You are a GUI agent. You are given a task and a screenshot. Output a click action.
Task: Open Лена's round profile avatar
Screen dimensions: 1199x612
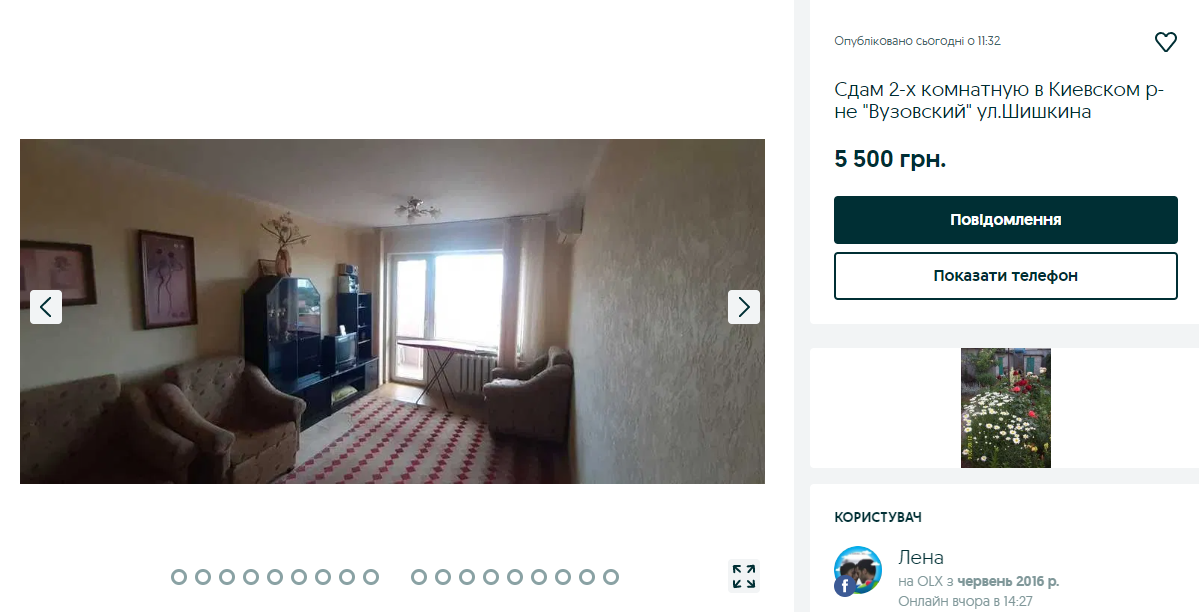click(x=858, y=571)
